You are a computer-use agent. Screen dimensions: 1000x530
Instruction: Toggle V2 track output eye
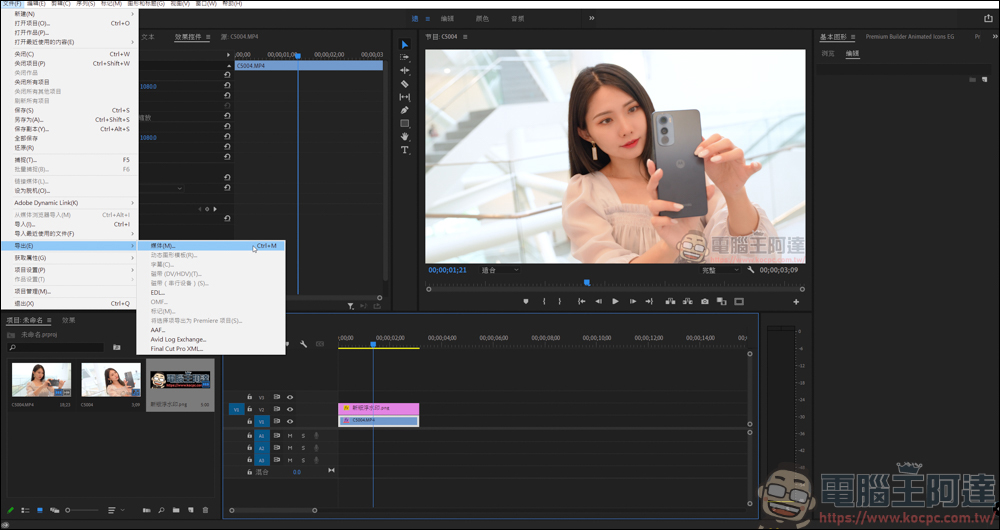pos(290,409)
